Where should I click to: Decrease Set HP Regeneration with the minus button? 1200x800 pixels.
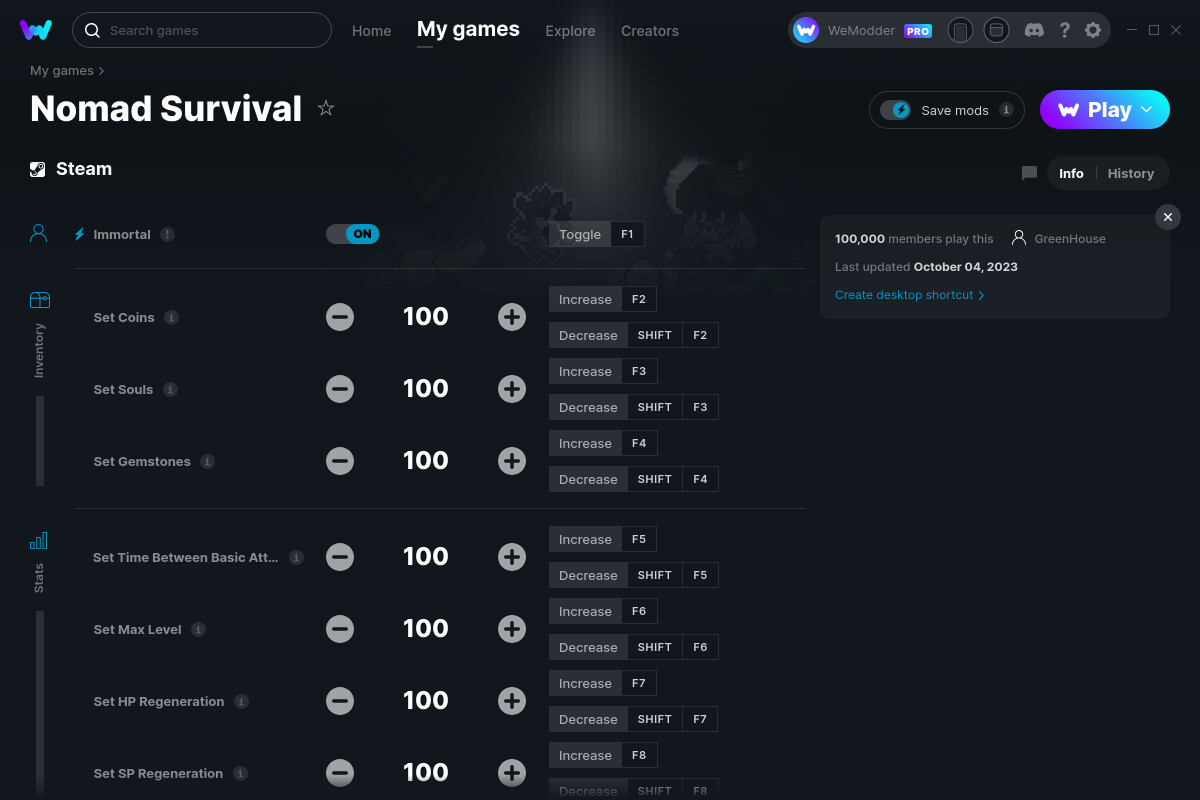point(340,701)
